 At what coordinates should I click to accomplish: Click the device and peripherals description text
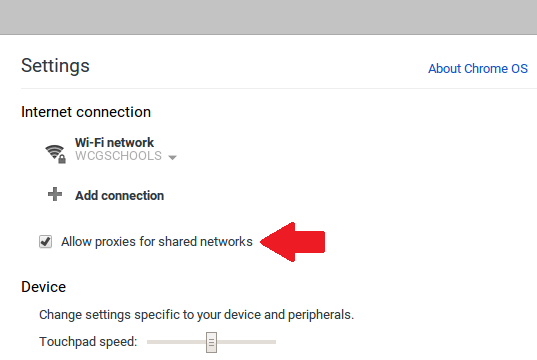[196, 315]
